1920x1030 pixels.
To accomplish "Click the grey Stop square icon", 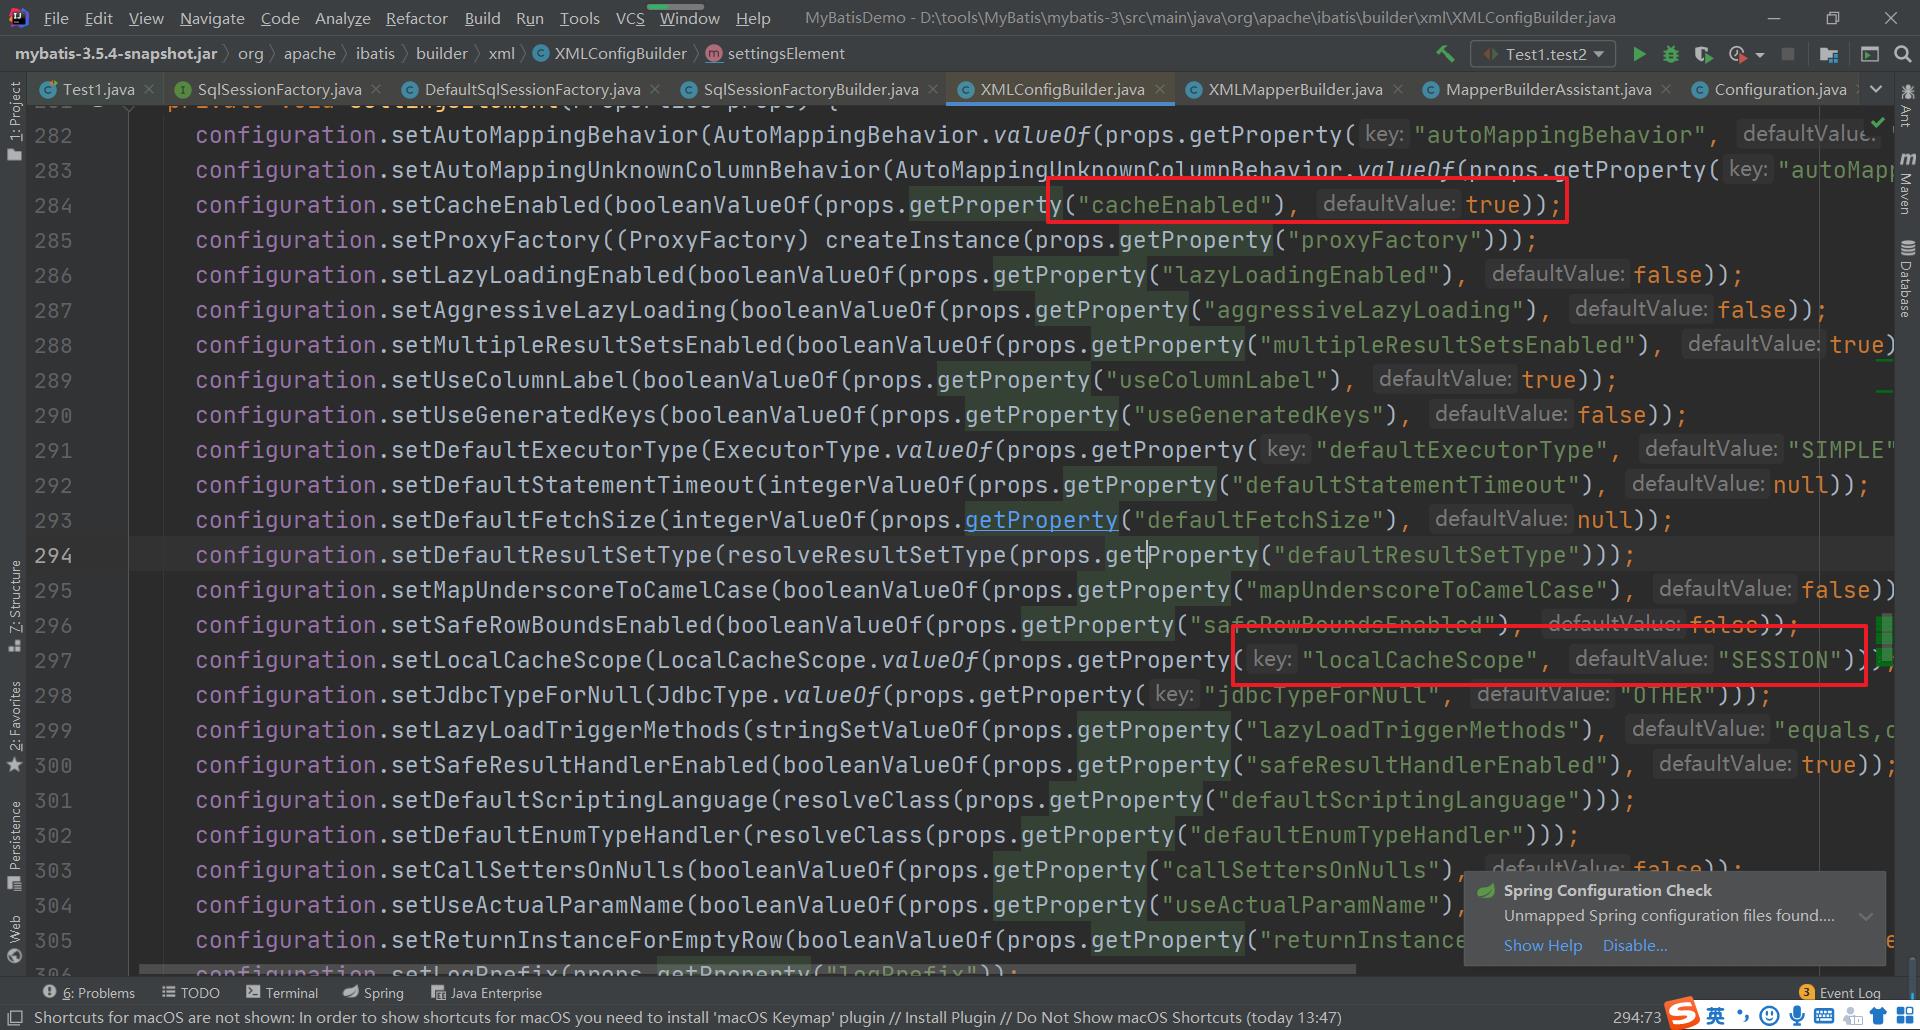I will coord(1788,54).
